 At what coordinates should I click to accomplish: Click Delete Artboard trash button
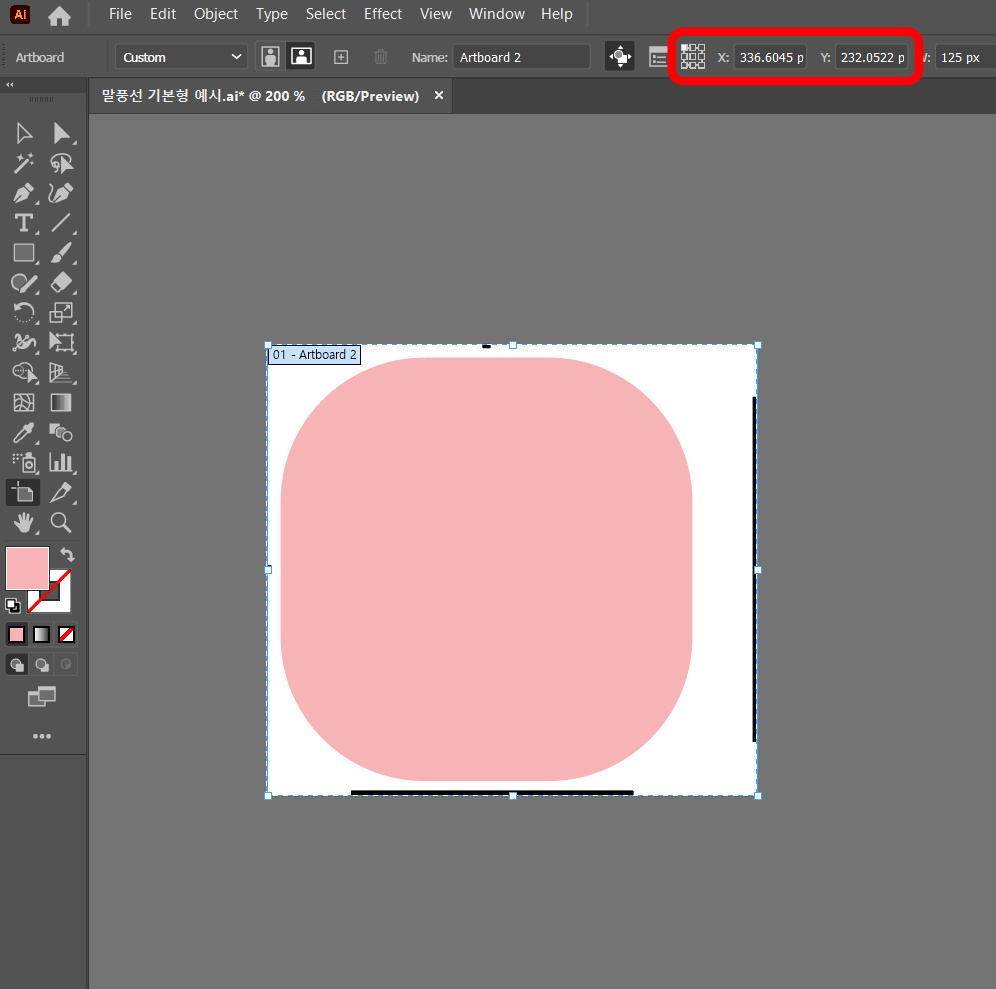pos(380,57)
